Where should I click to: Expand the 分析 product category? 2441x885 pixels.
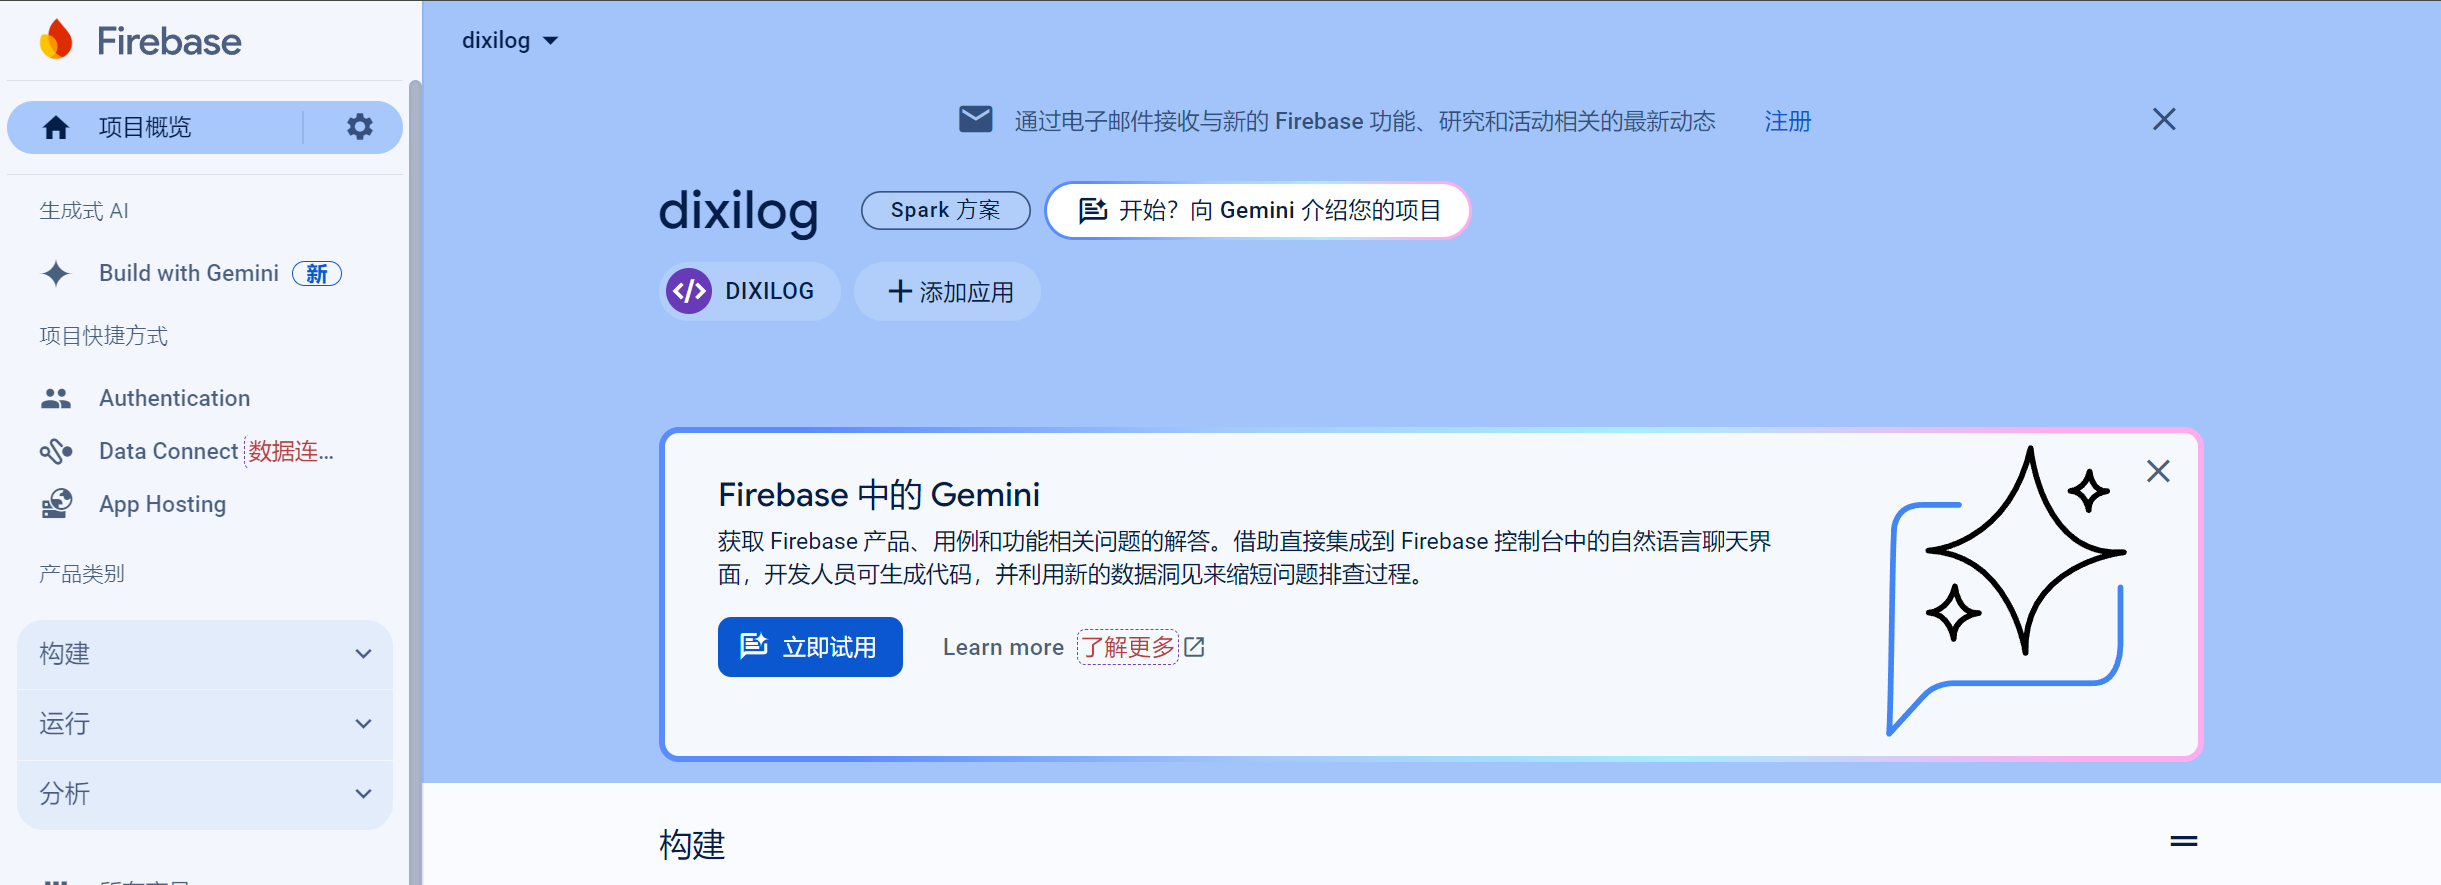pos(205,794)
